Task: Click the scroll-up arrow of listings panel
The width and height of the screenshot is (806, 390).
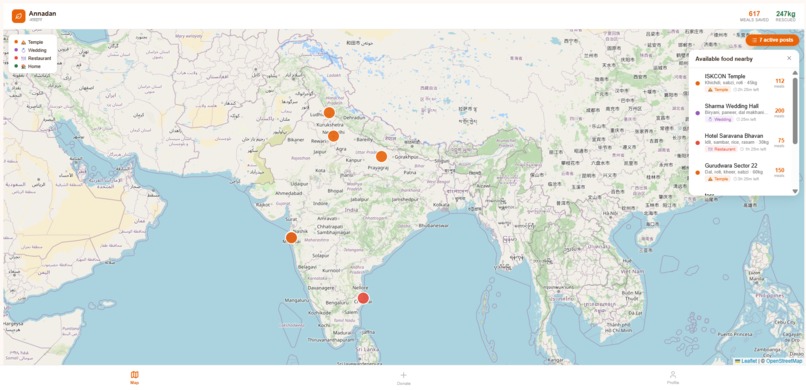Action: [795, 73]
